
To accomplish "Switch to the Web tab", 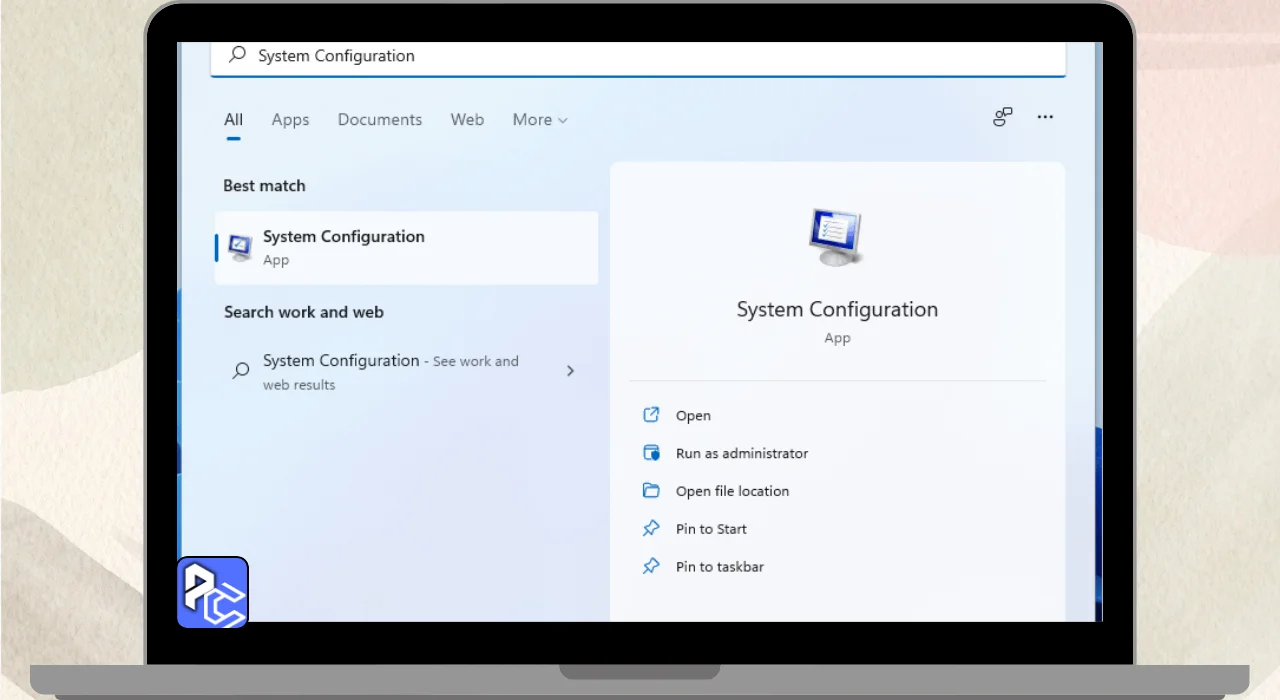I will tap(467, 120).
